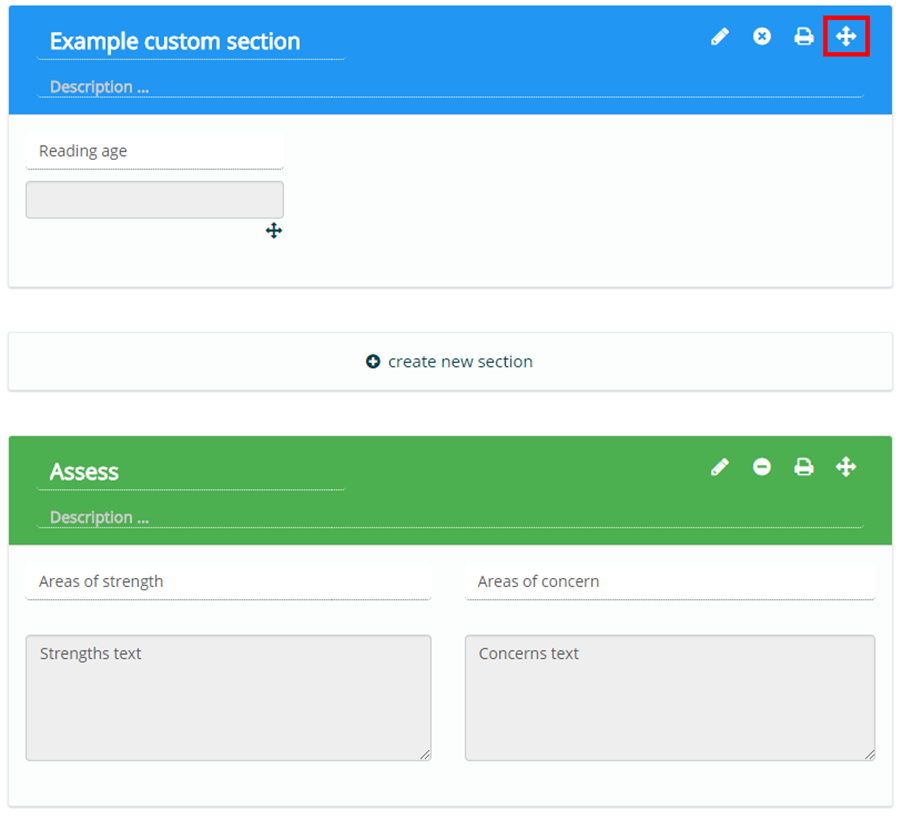Viewport: 902px width, 820px height.
Task: Click inside the Concerns text area
Action: (669, 698)
